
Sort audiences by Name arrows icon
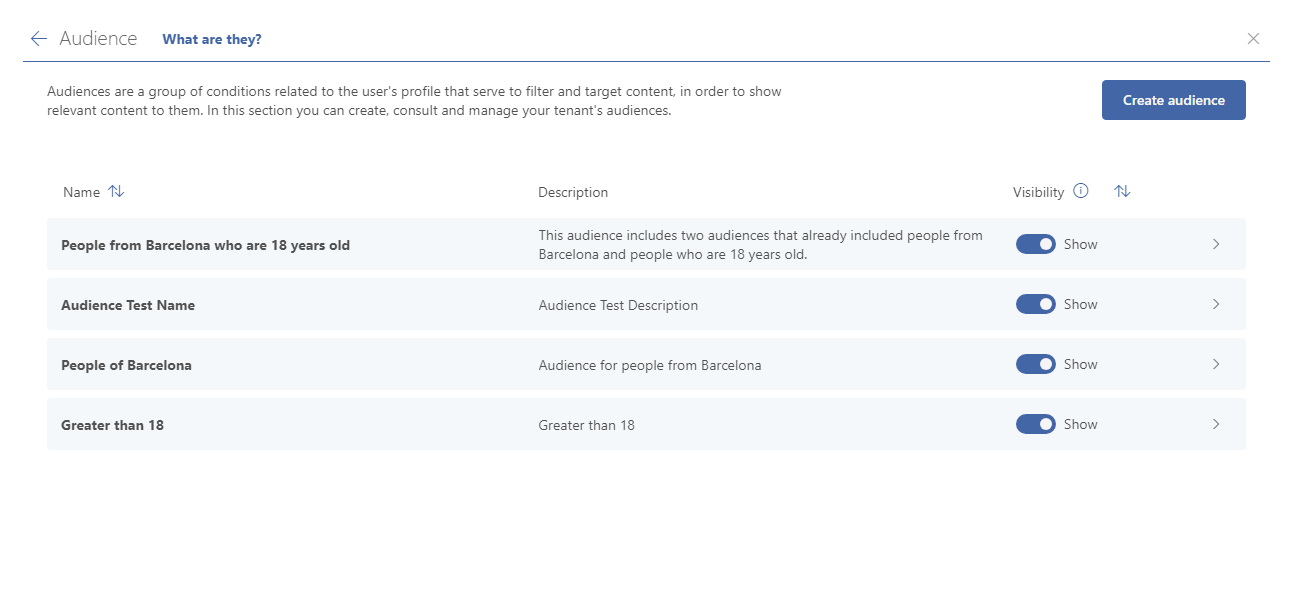click(x=116, y=192)
